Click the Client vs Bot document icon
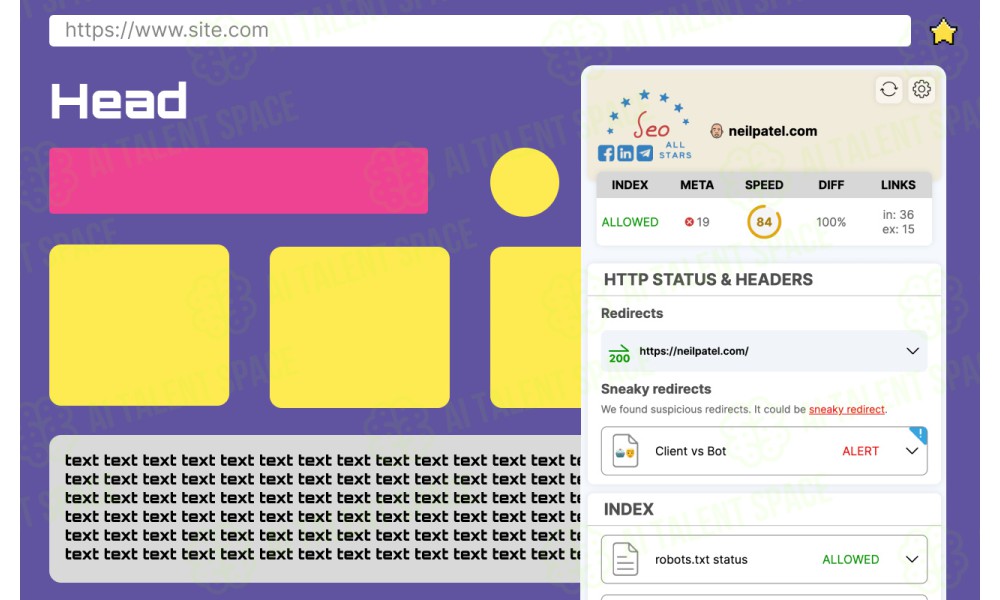This screenshot has height=600, width=1000. (625, 451)
